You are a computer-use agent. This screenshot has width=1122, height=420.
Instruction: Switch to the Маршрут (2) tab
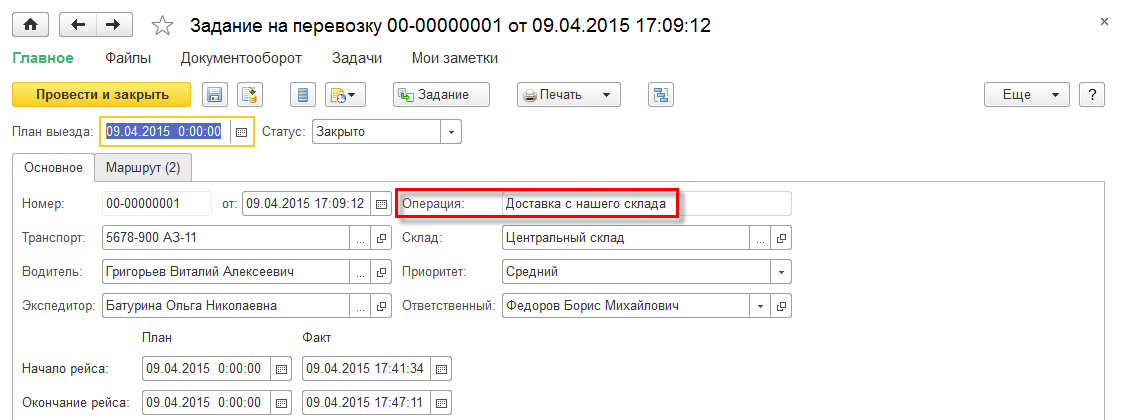click(x=143, y=167)
